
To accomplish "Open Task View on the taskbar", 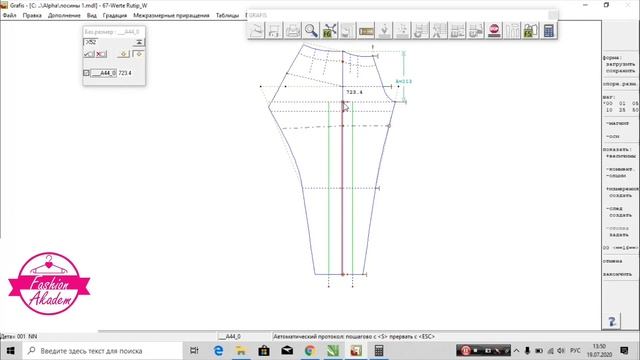I will click(x=194, y=351).
